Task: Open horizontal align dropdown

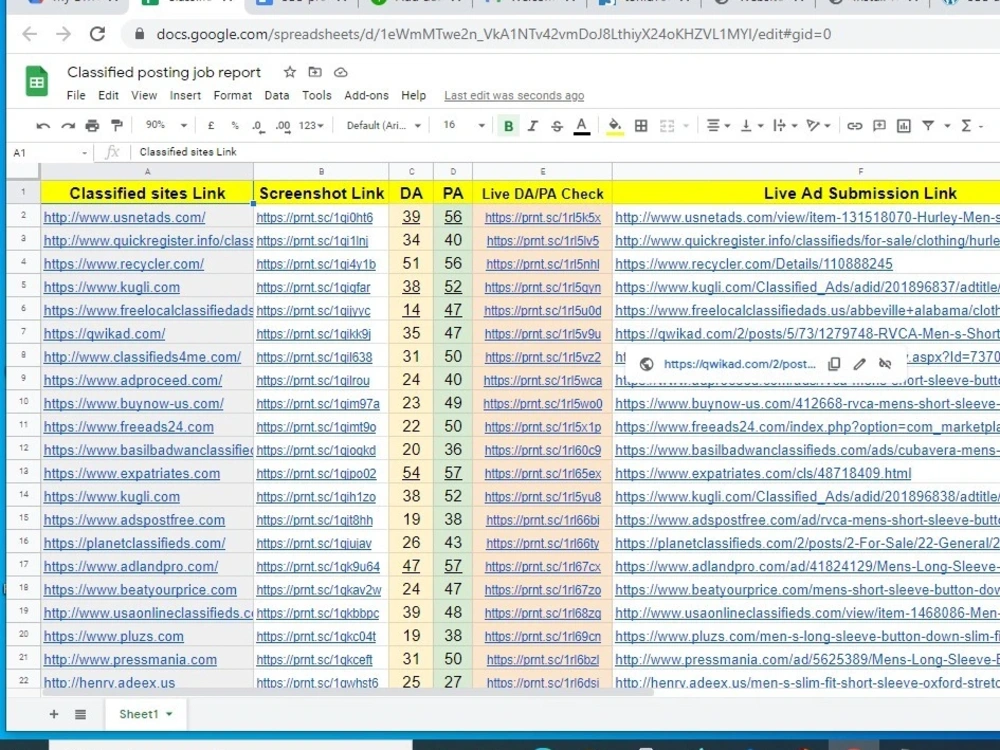Action: coord(717,126)
